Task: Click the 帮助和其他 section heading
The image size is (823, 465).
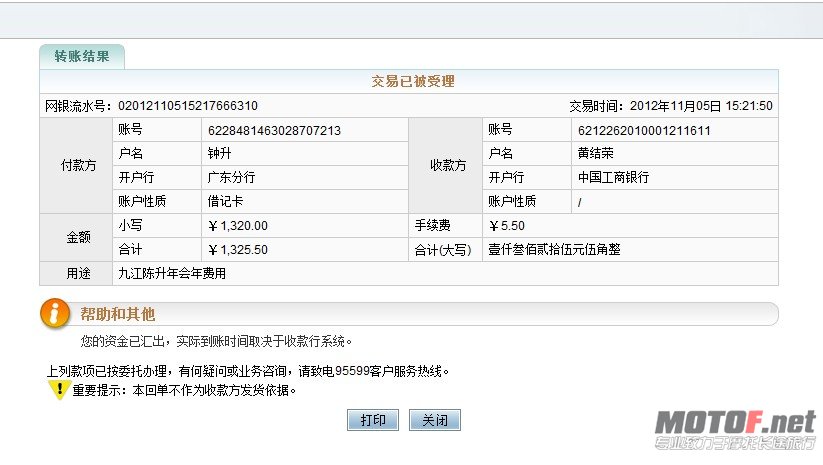Action: coord(118,314)
